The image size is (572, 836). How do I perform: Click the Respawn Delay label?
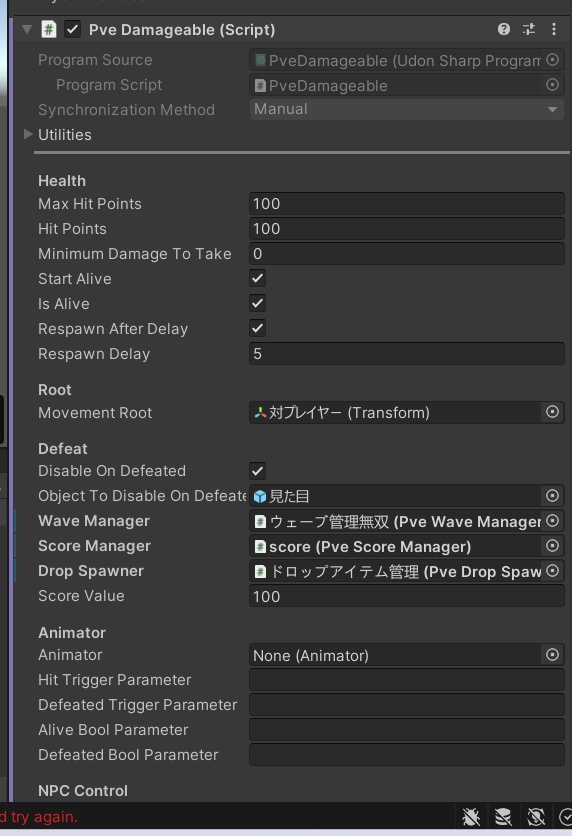coord(94,354)
